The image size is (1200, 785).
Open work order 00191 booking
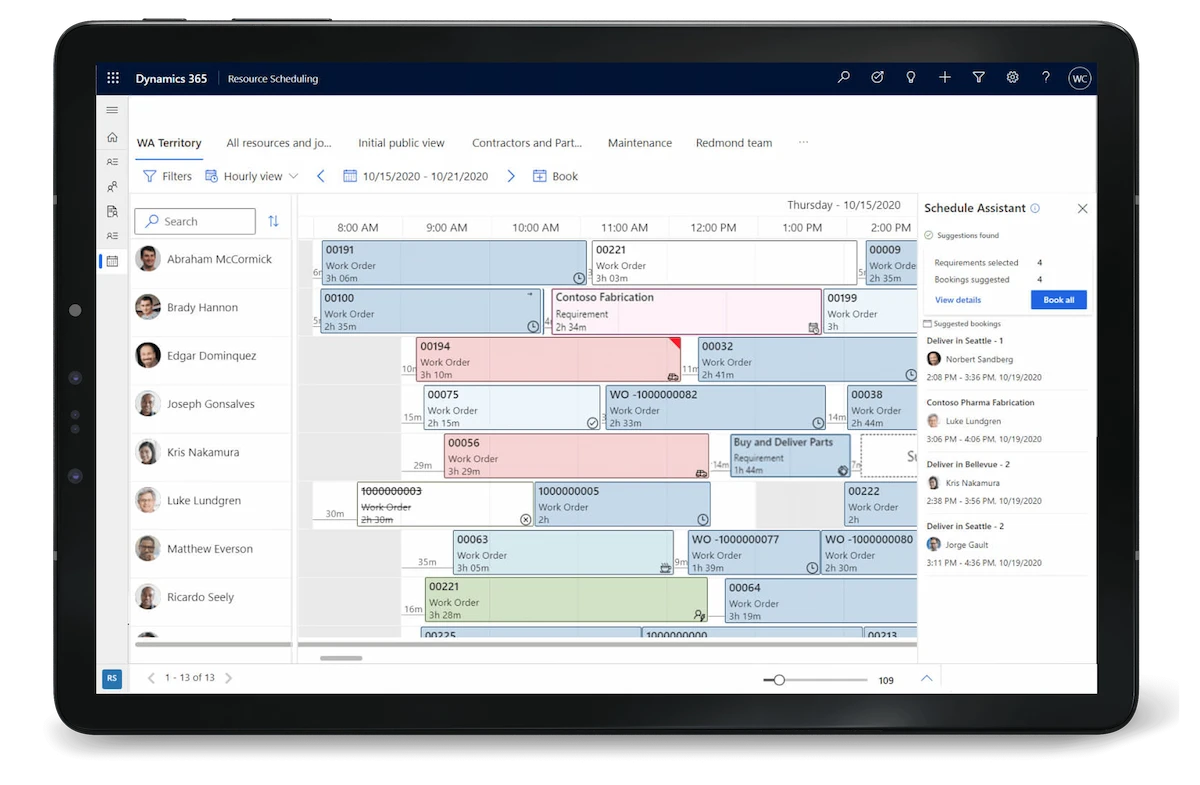(454, 263)
